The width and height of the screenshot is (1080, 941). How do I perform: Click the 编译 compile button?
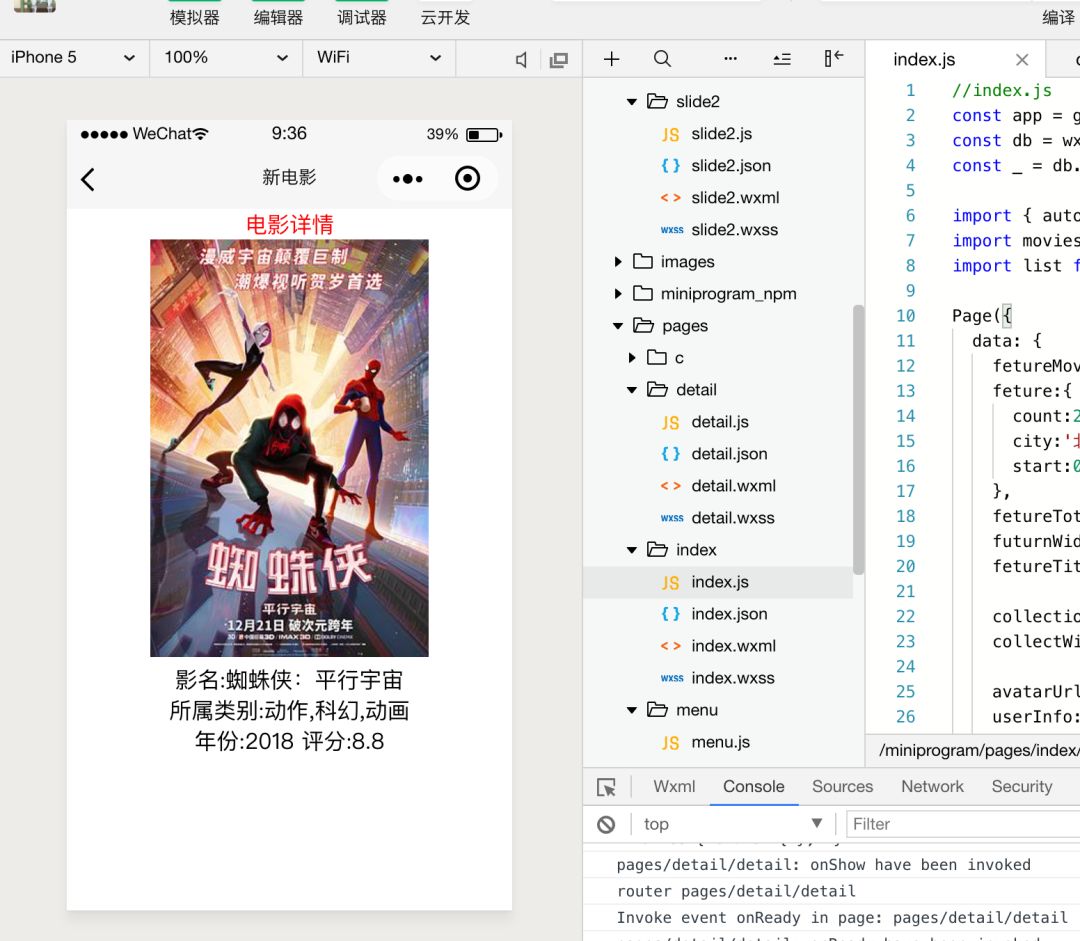(1059, 17)
